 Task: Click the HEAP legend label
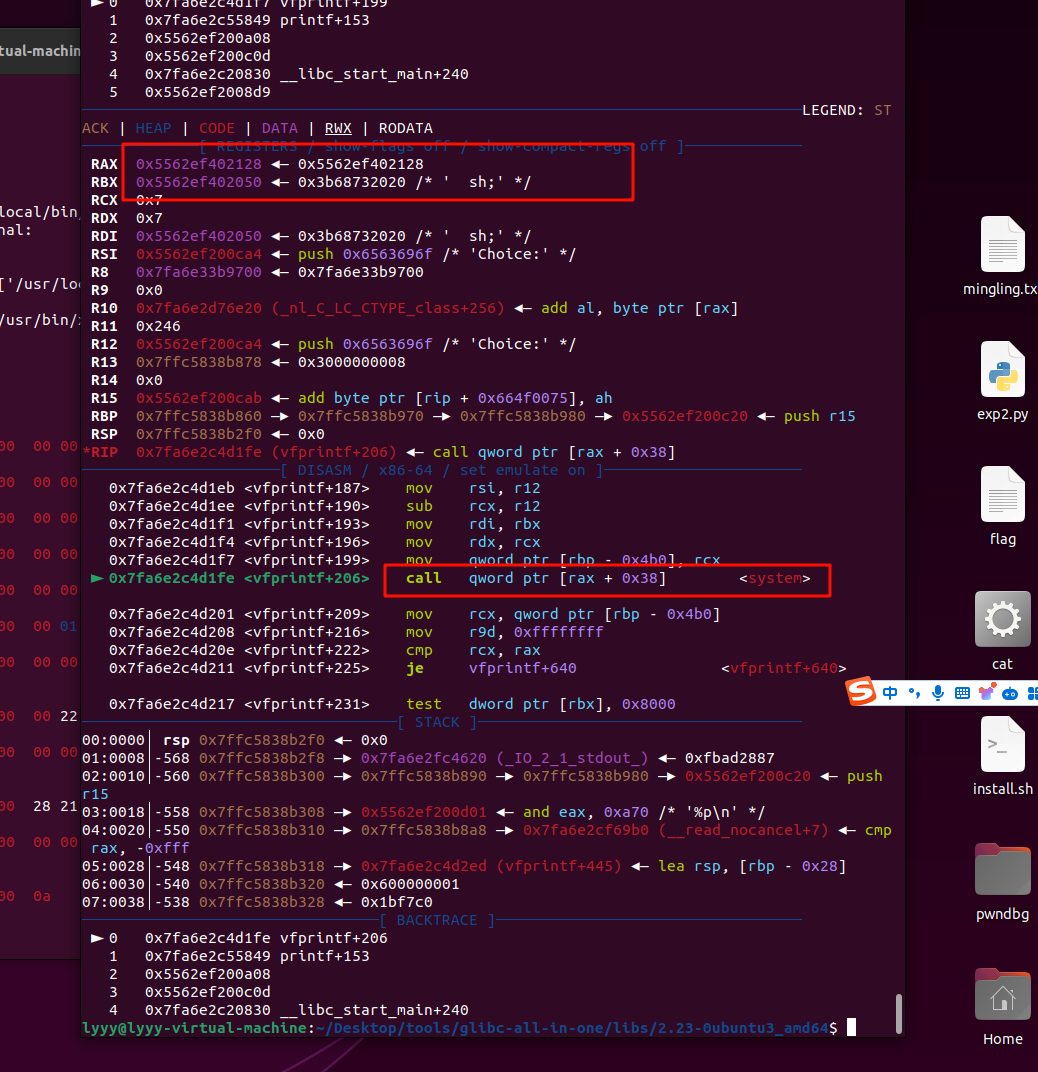[x=153, y=128]
